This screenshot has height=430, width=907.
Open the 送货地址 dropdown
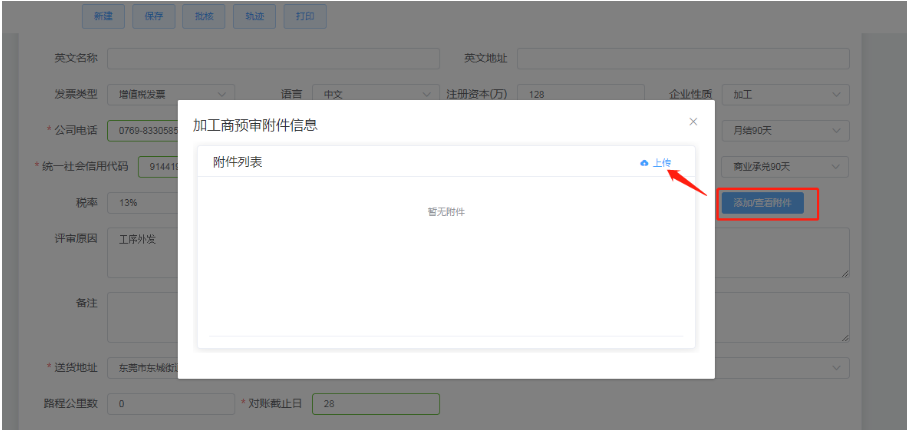(143, 368)
